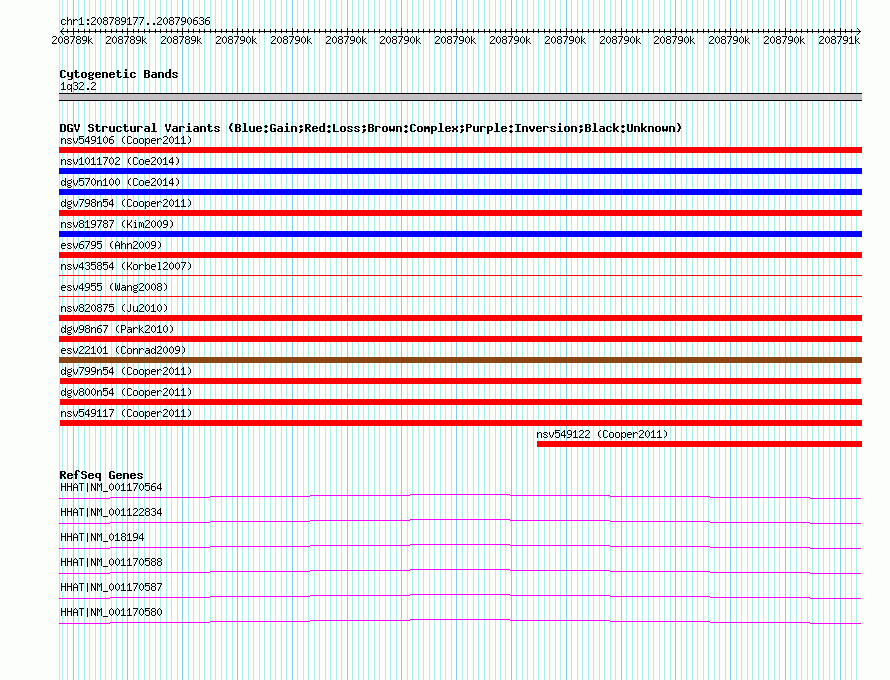This screenshot has width=890, height=680.
Task: Click the red bar under dgv799n54
Action: pos(460,381)
